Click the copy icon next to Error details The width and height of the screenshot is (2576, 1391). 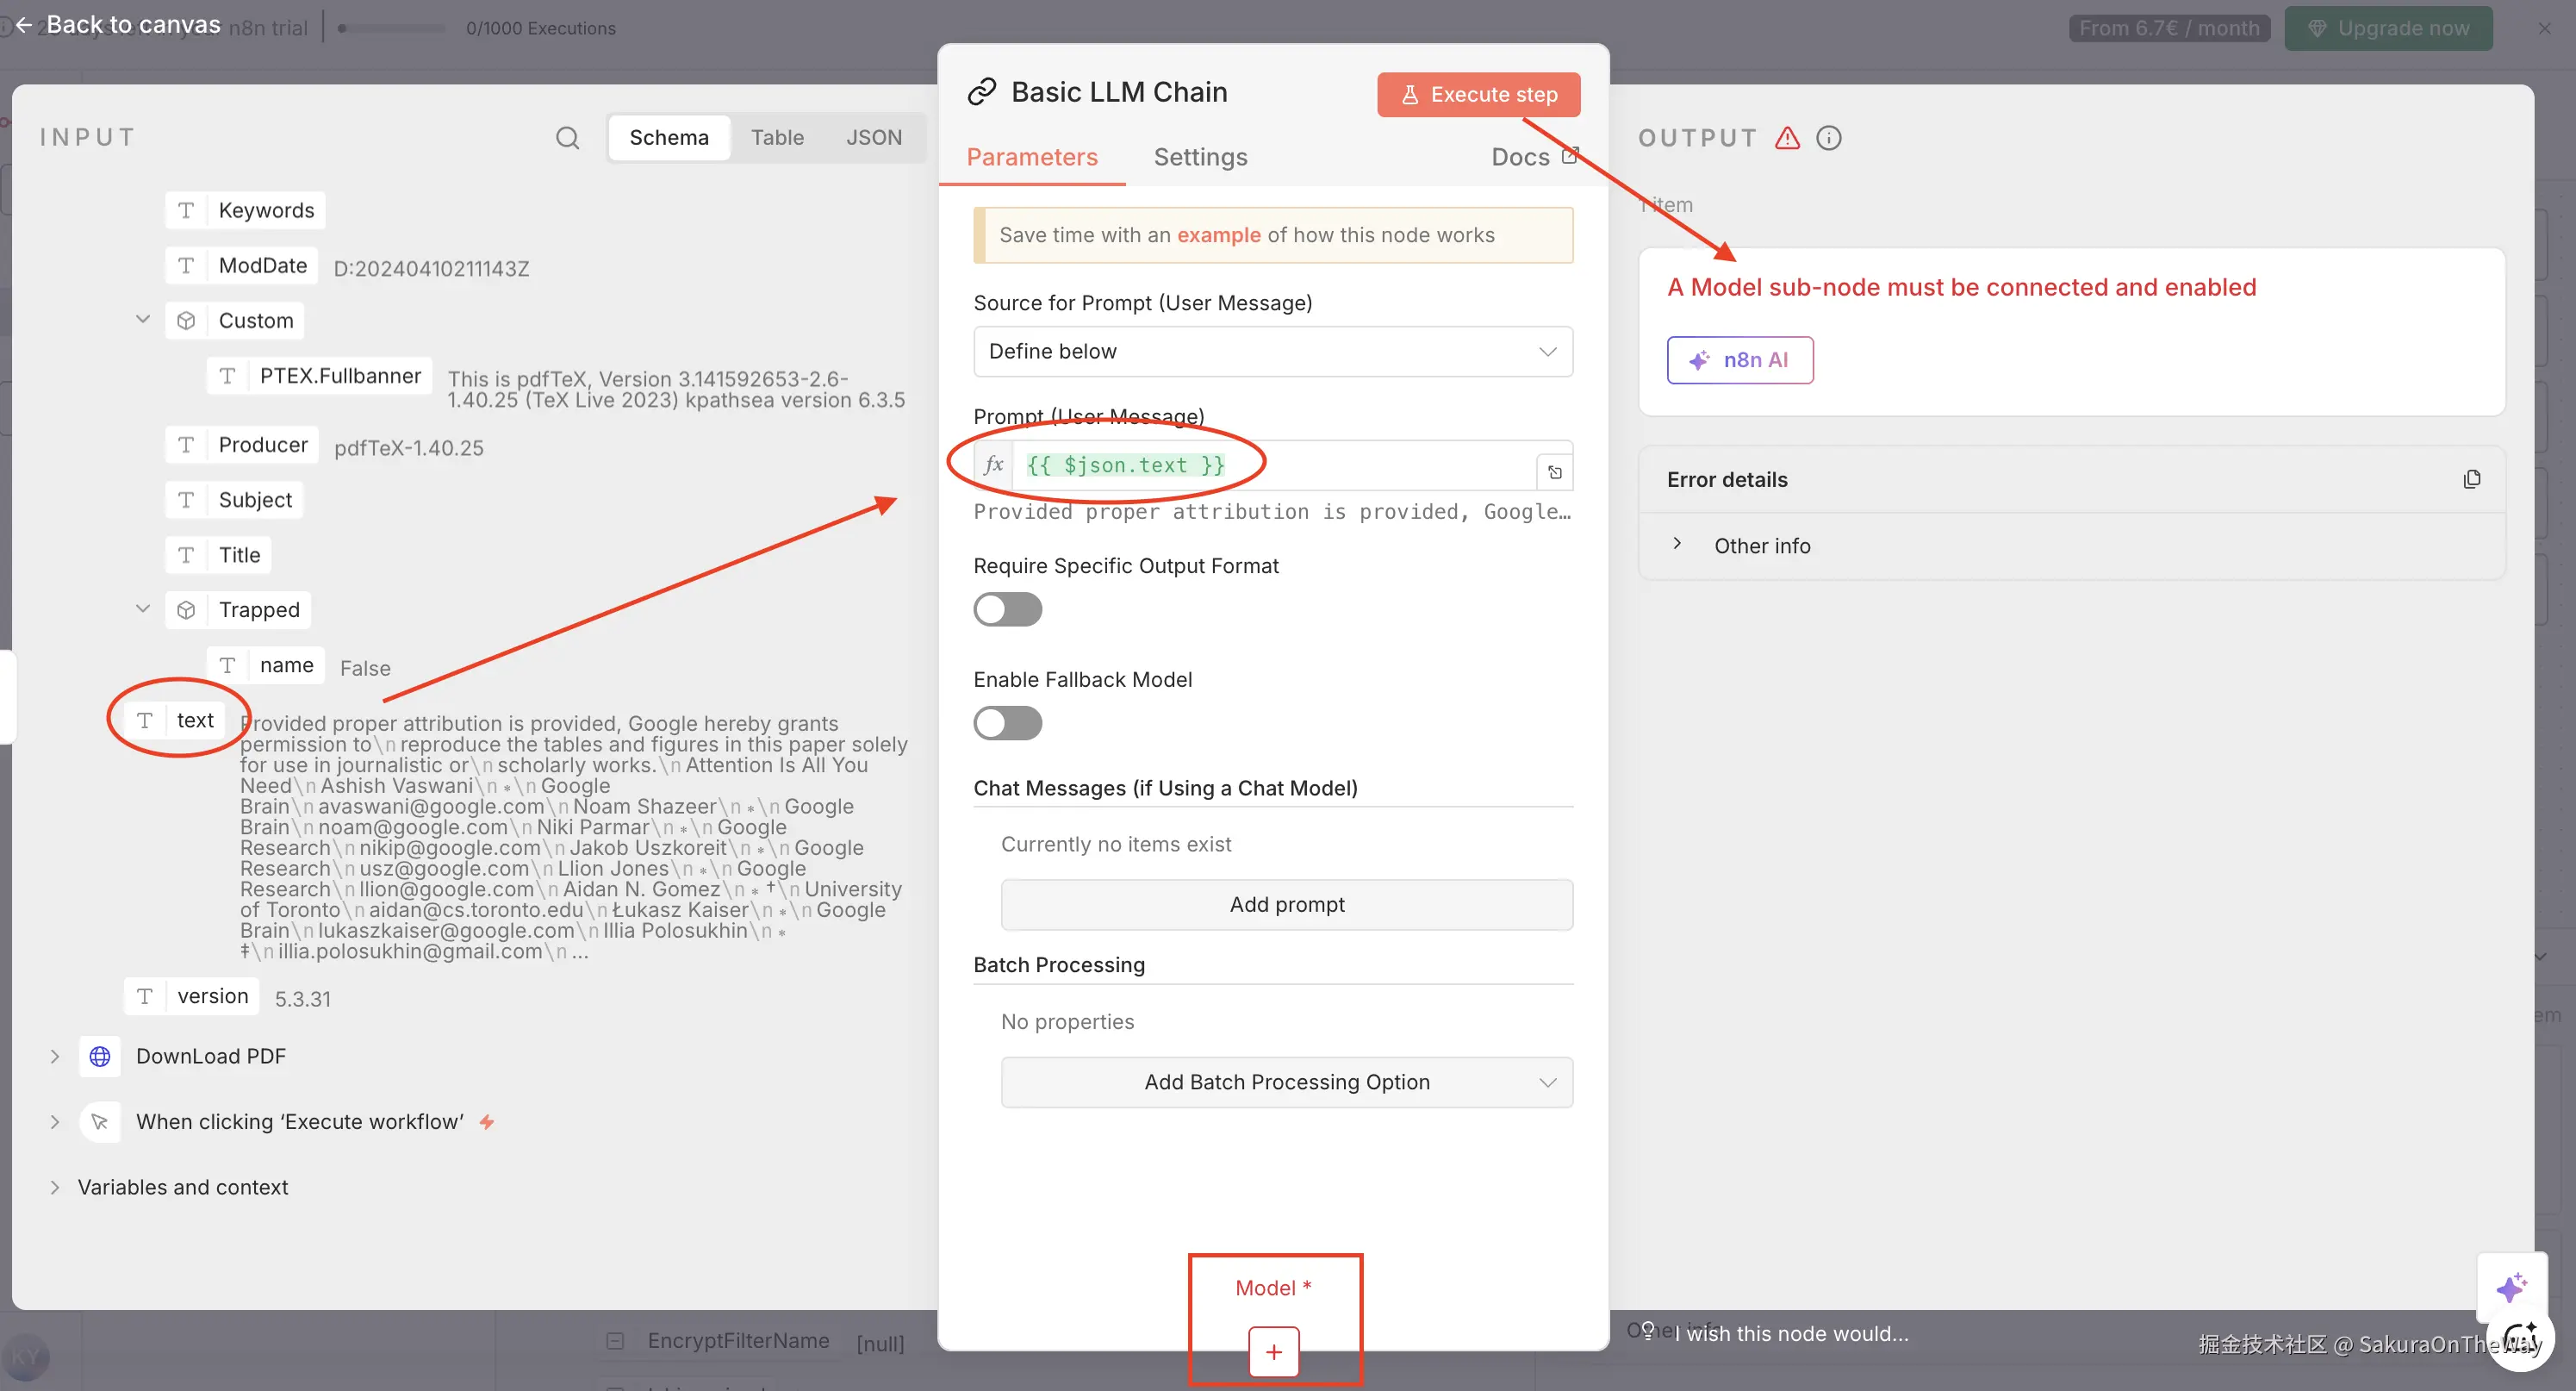[2471, 479]
